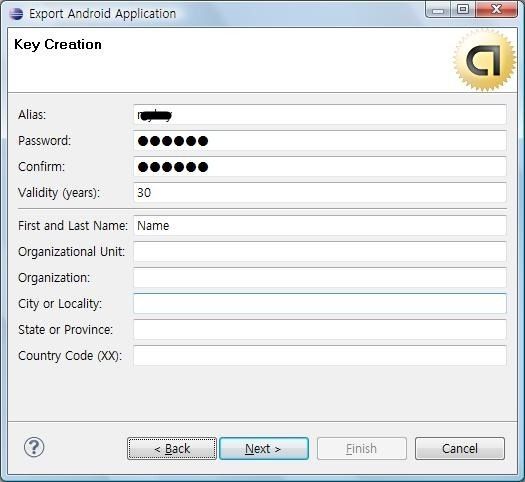
Task: Click the help question mark icon
Action: [34, 447]
